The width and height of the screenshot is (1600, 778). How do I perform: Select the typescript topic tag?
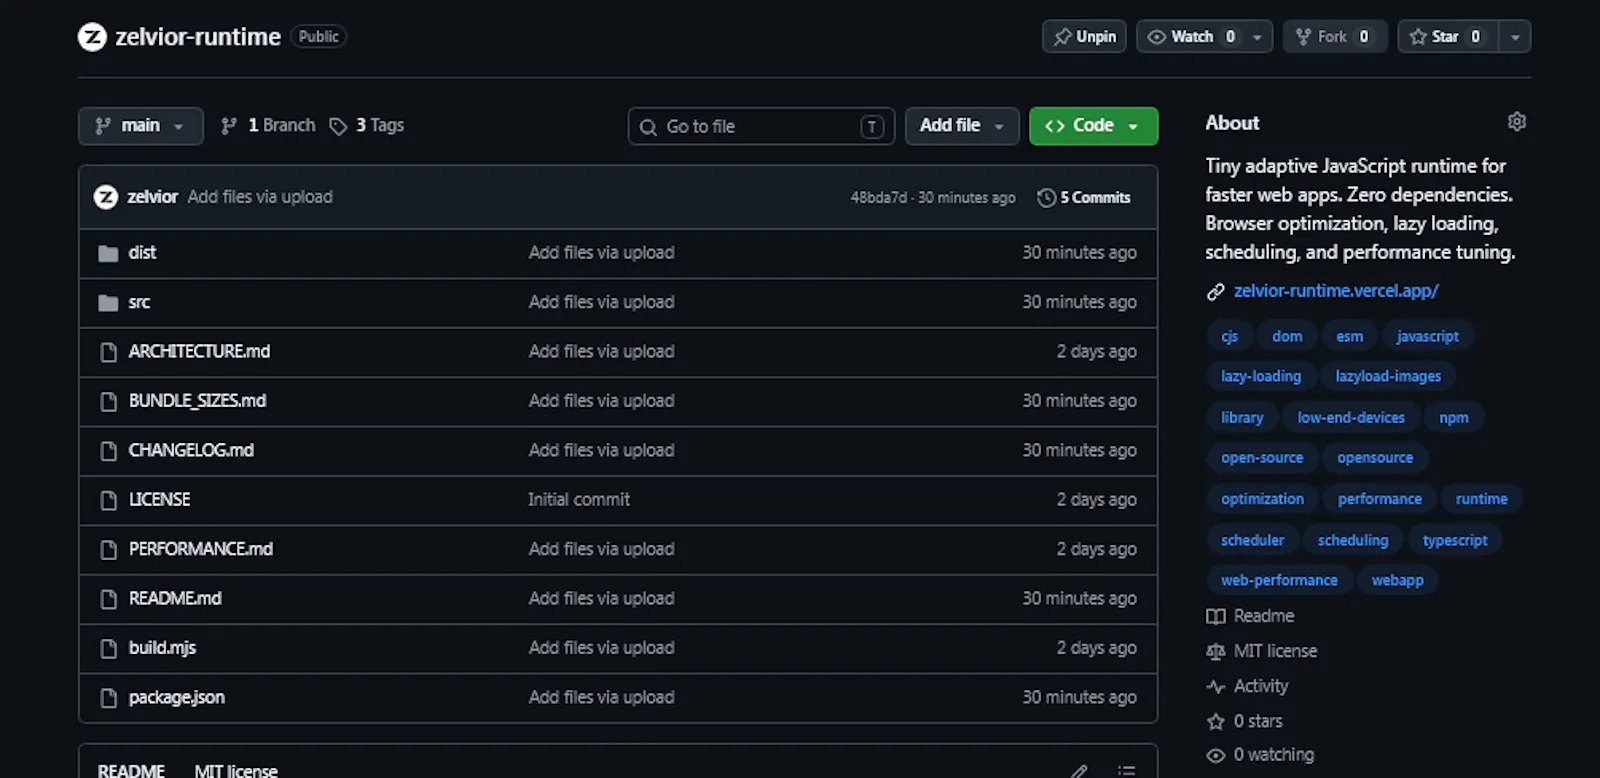1455,540
